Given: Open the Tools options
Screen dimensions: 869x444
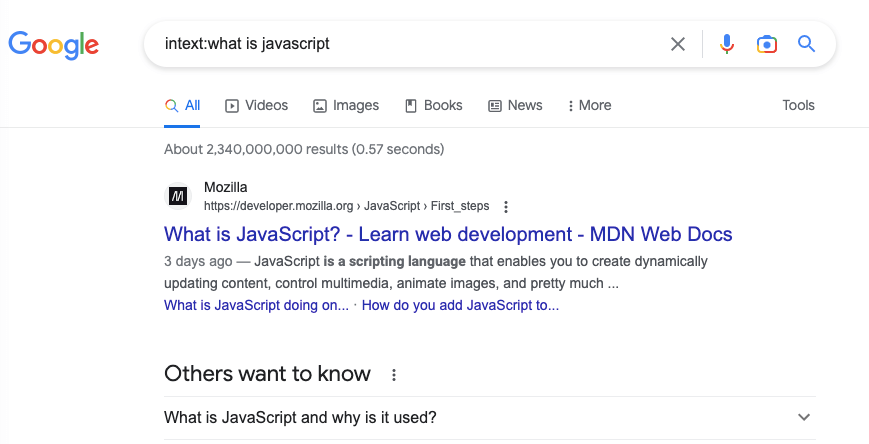Looking at the screenshot, I should pos(798,105).
